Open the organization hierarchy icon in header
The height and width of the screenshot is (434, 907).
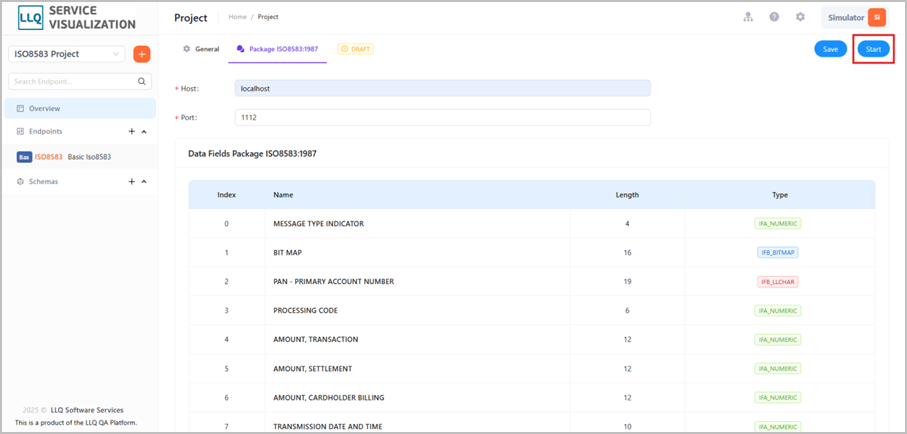coord(748,17)
